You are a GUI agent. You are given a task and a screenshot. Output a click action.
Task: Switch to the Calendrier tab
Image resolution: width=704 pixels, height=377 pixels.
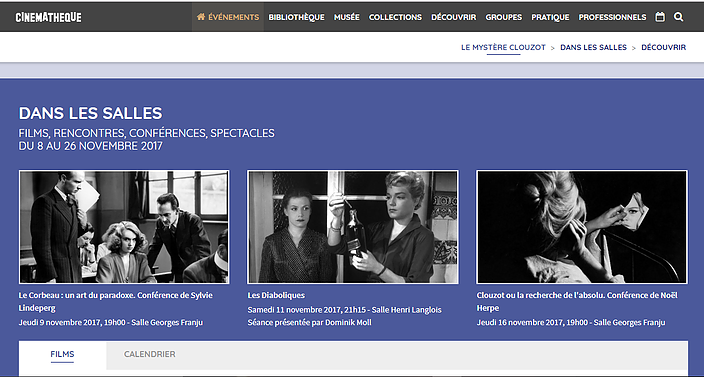(150, 354)
